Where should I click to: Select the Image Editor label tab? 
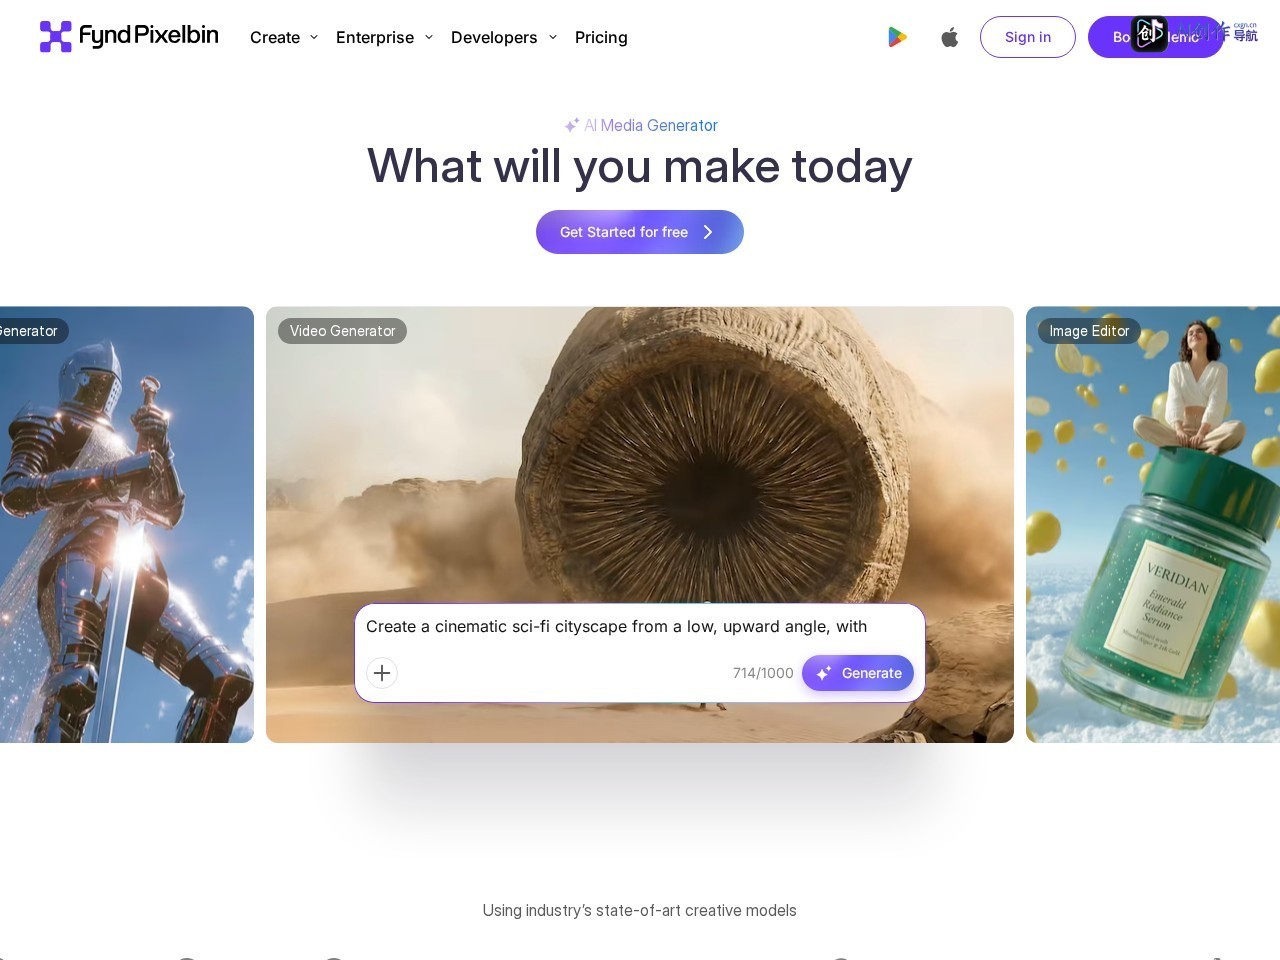1089,331
